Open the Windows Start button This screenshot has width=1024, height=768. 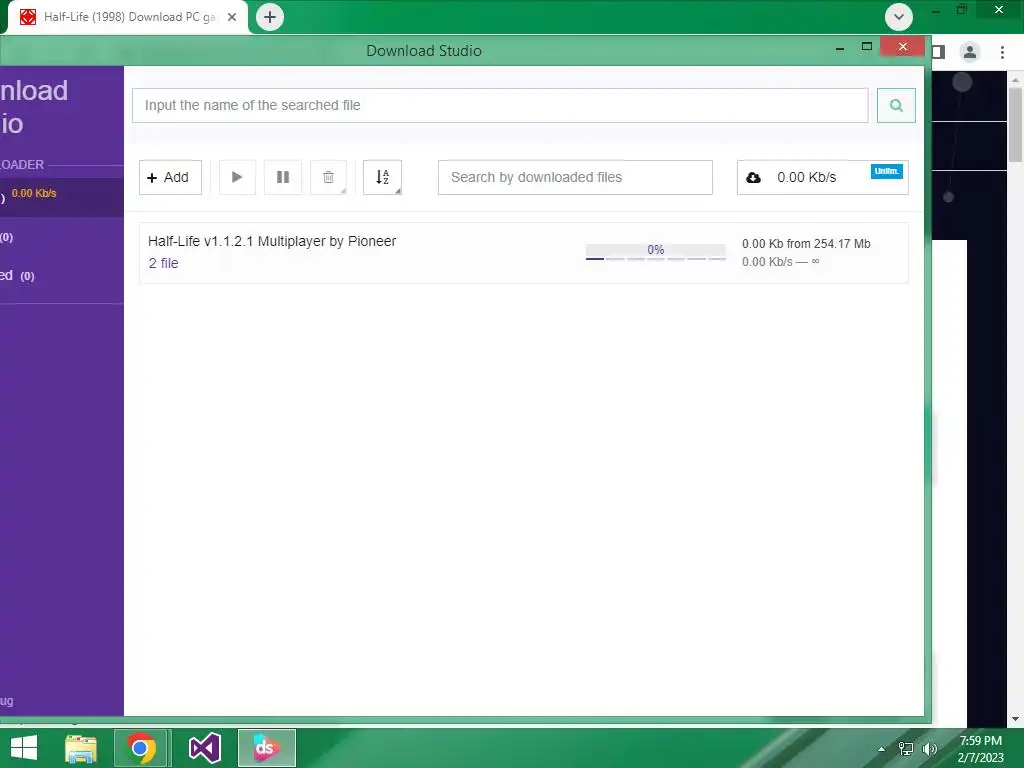[24, 748]
